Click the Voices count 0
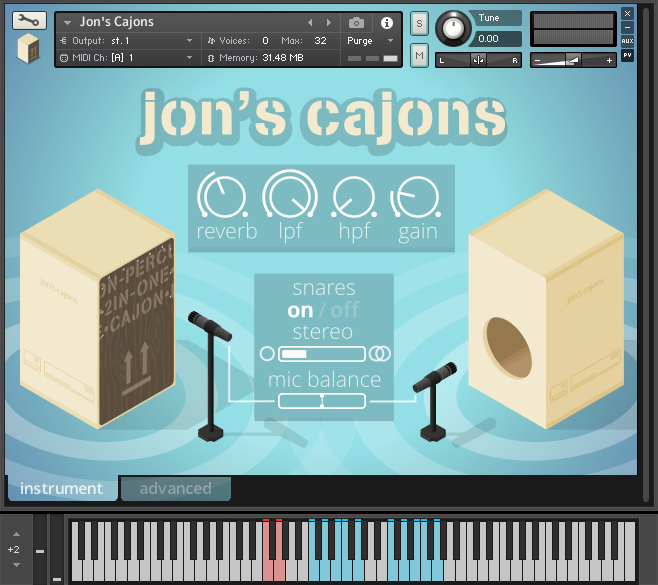658x585 pixels. click(265, 41)
